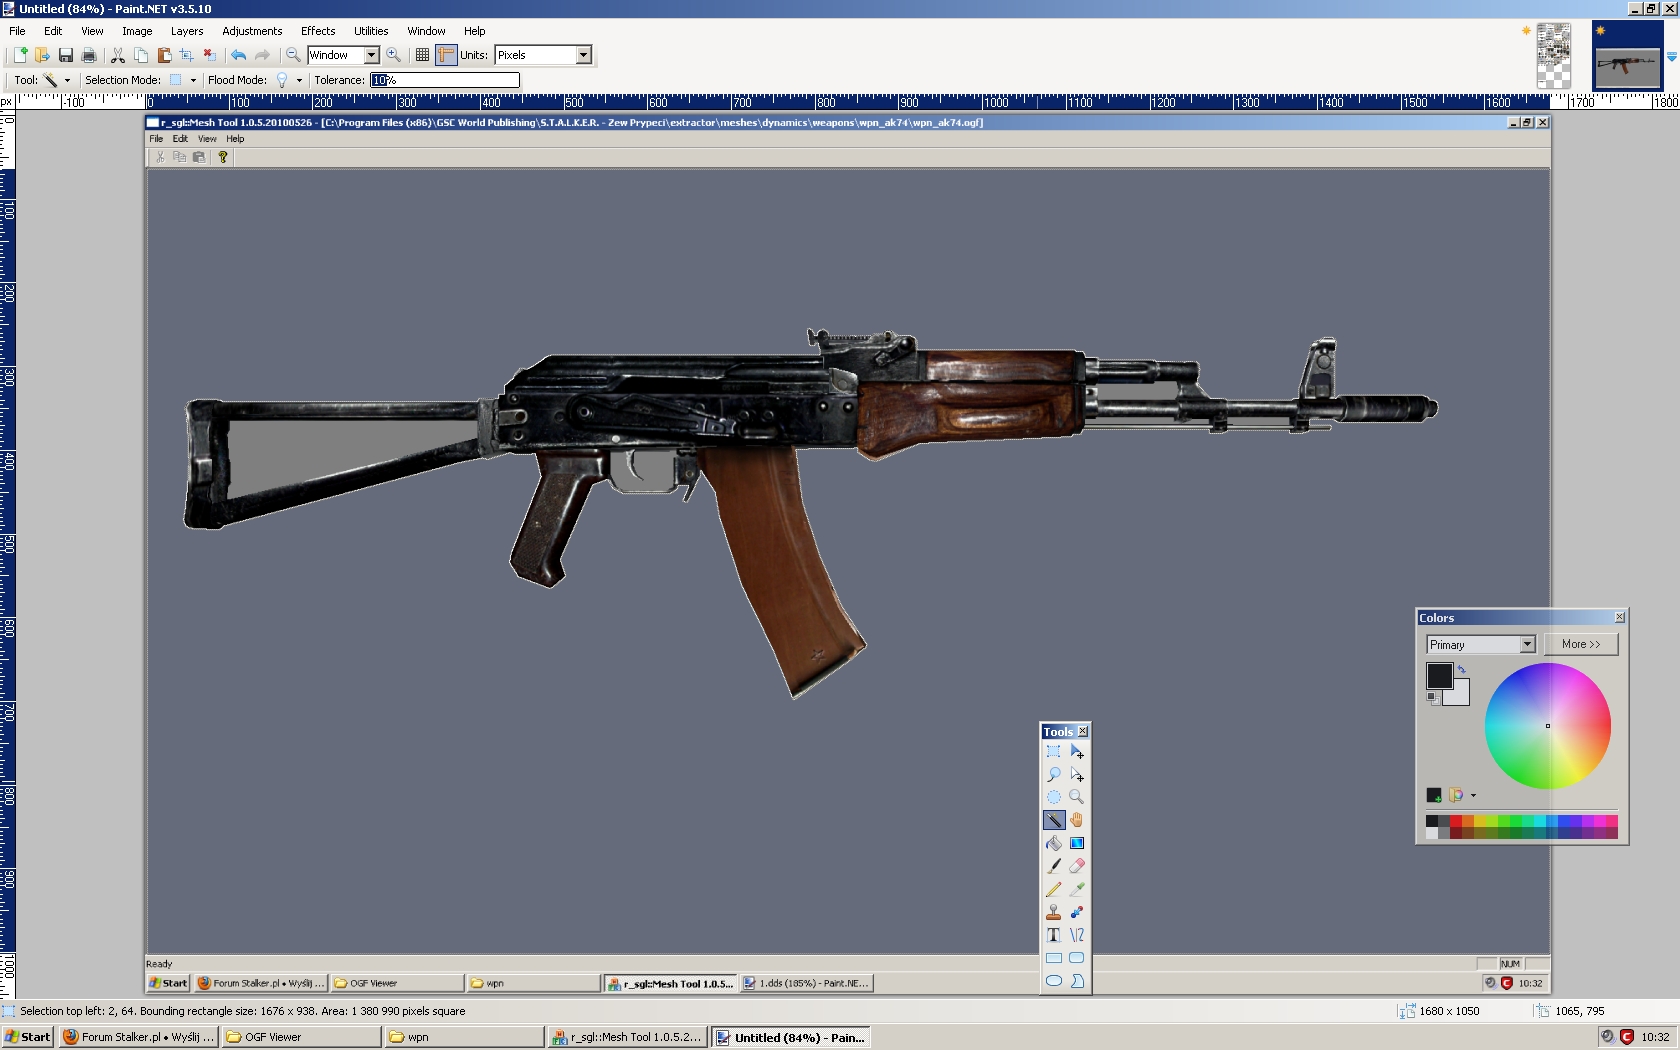This screenshot has height=1050, width=1680.
Task: Click the Open file toolbar icon
Action: pos(42,55)
